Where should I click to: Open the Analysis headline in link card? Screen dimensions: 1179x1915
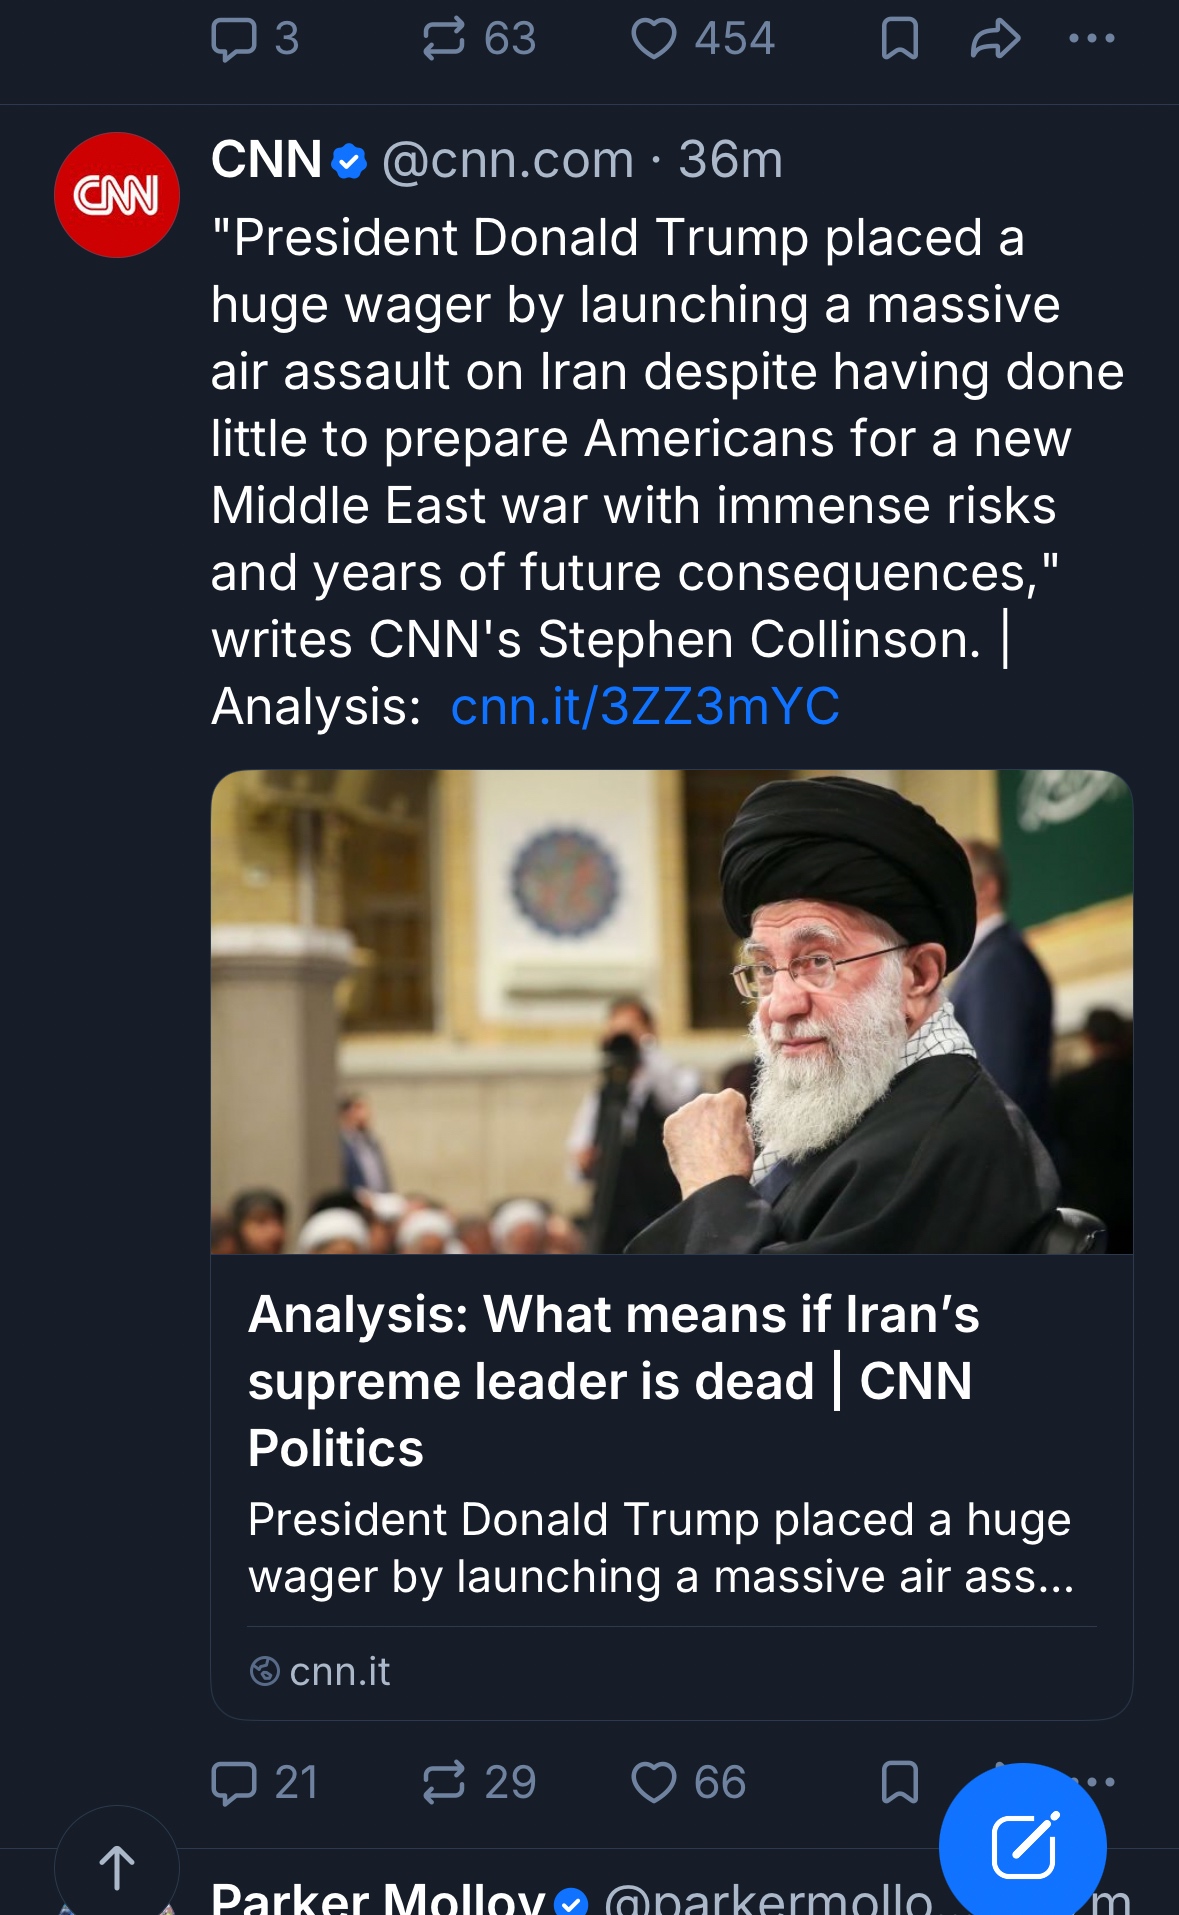click(x=612, y=1380)
